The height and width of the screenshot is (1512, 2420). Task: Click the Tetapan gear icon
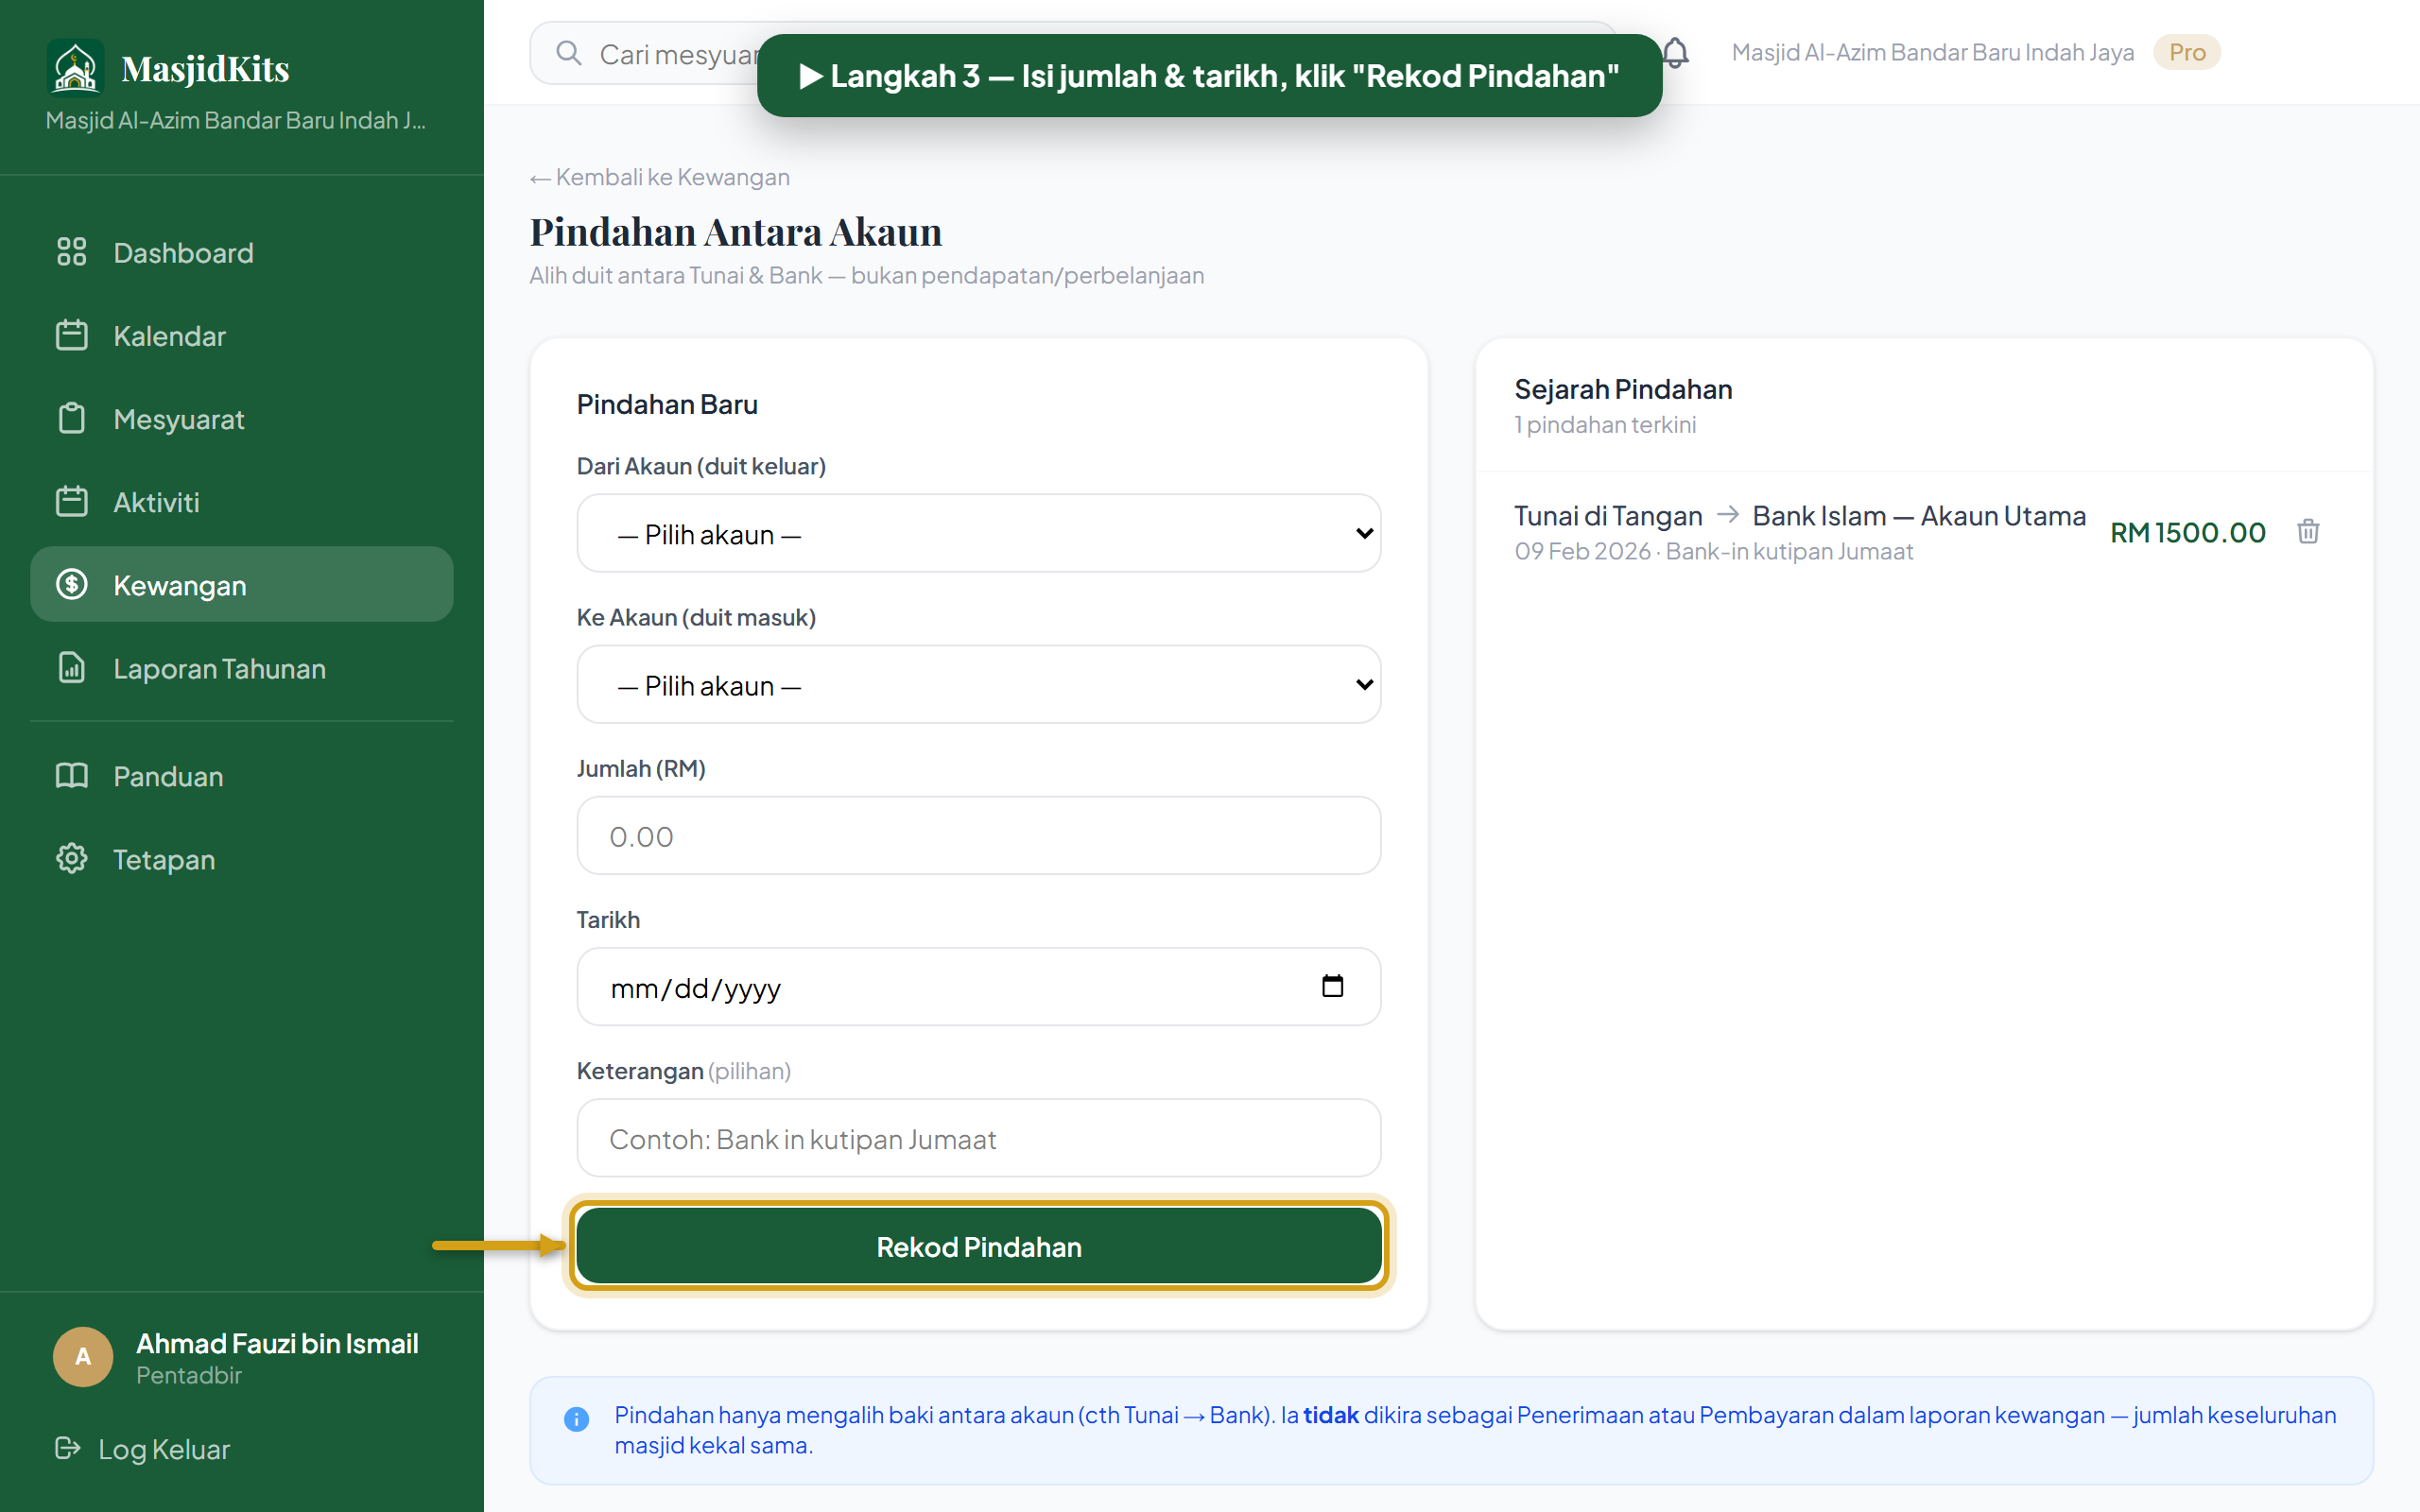pyautogui.click(x=71, y=858)
